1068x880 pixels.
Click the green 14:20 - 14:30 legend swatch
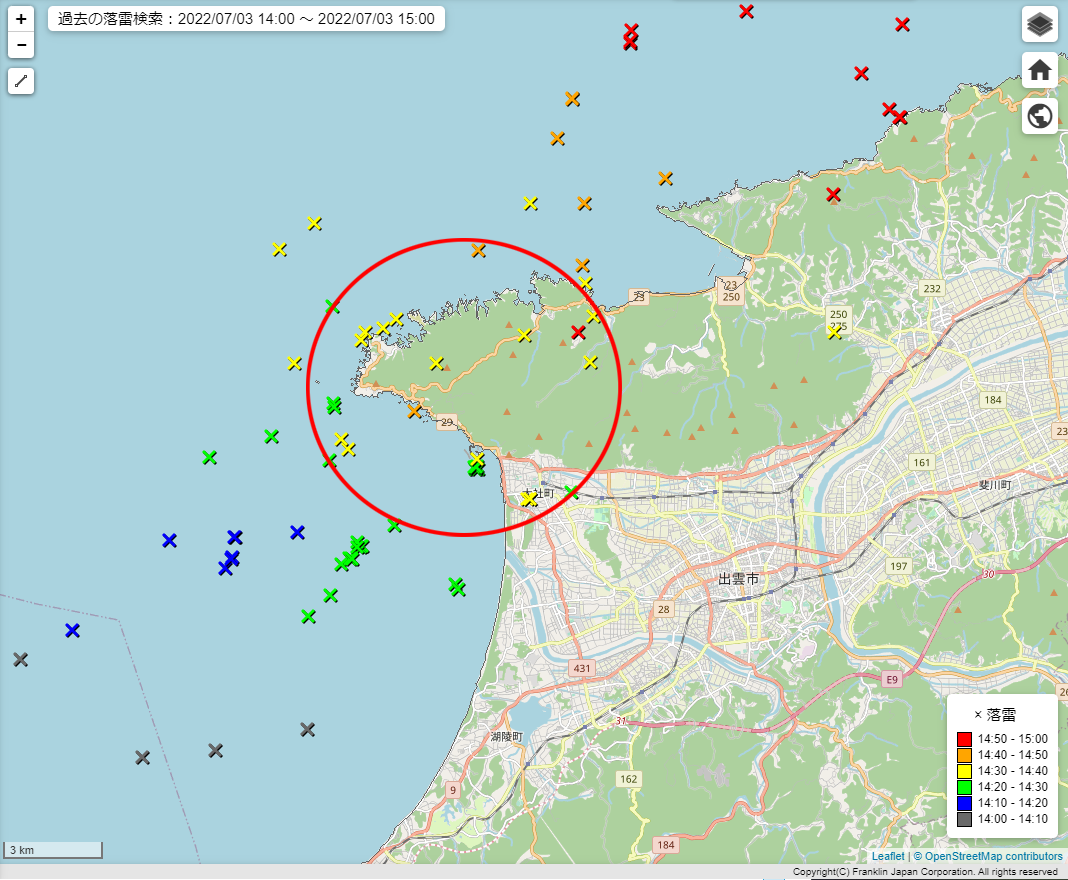click(x=964, y=787)
